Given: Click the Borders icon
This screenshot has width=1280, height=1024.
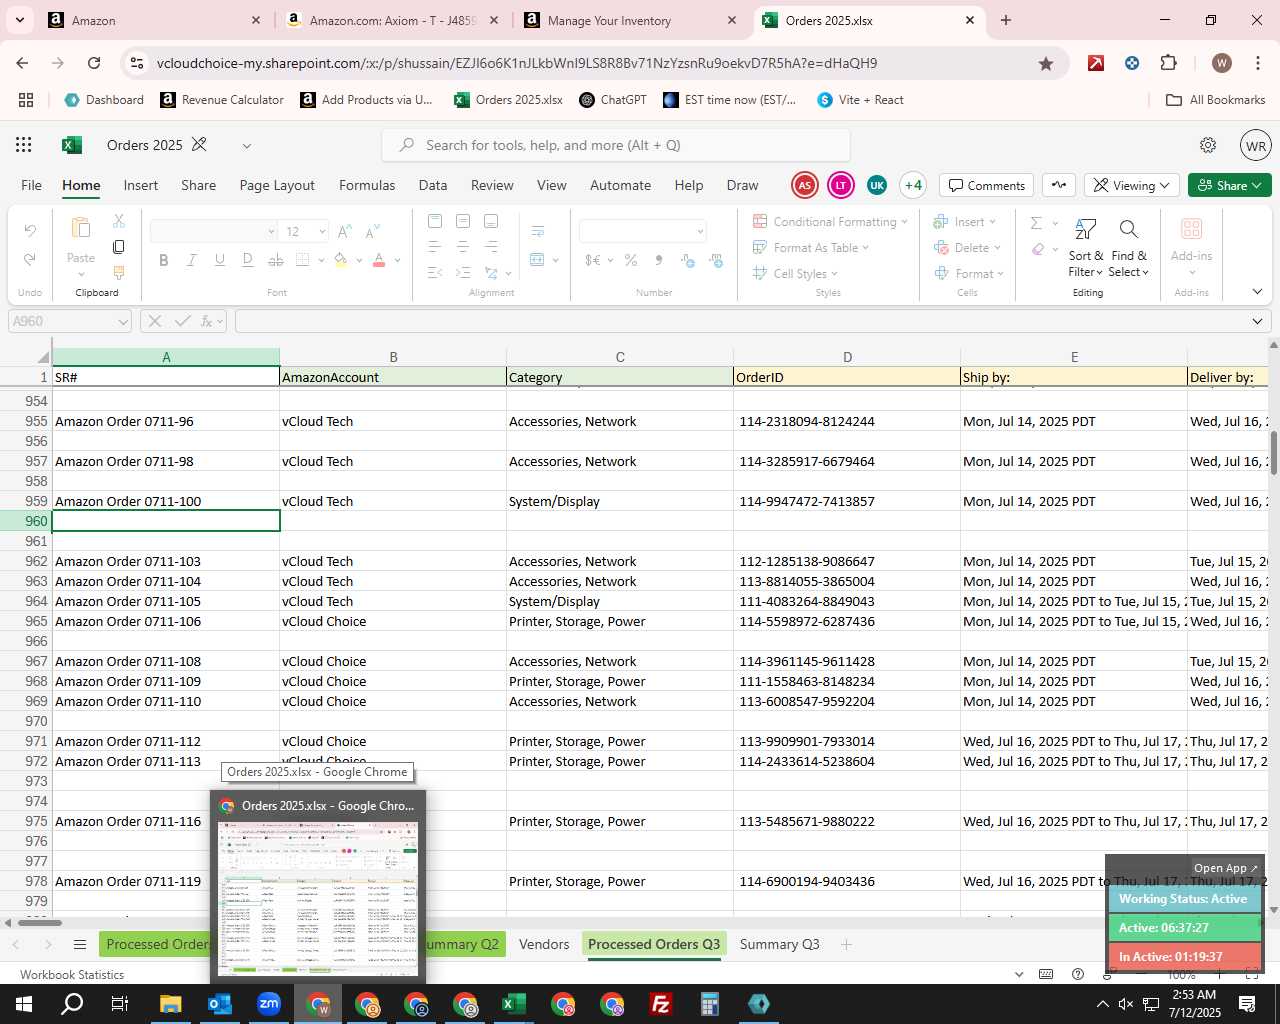Looking at the screenshot, I should (x=303, y=260).
